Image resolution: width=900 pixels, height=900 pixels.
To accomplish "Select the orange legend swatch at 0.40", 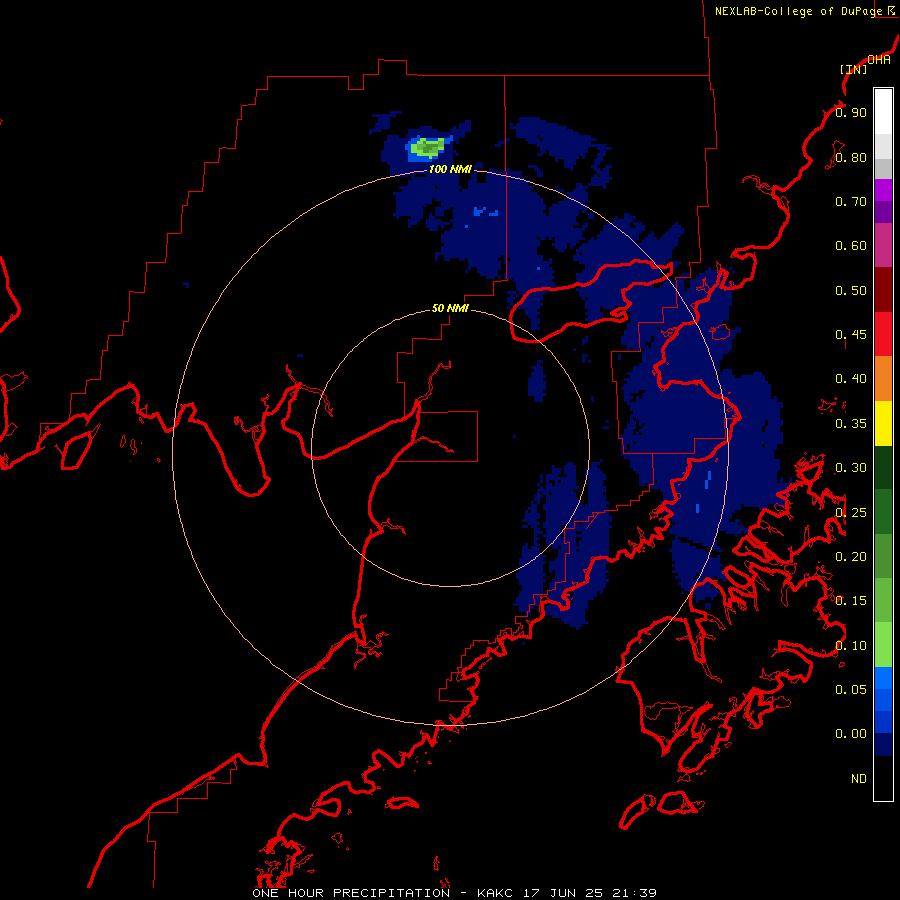I will point(883,379).
